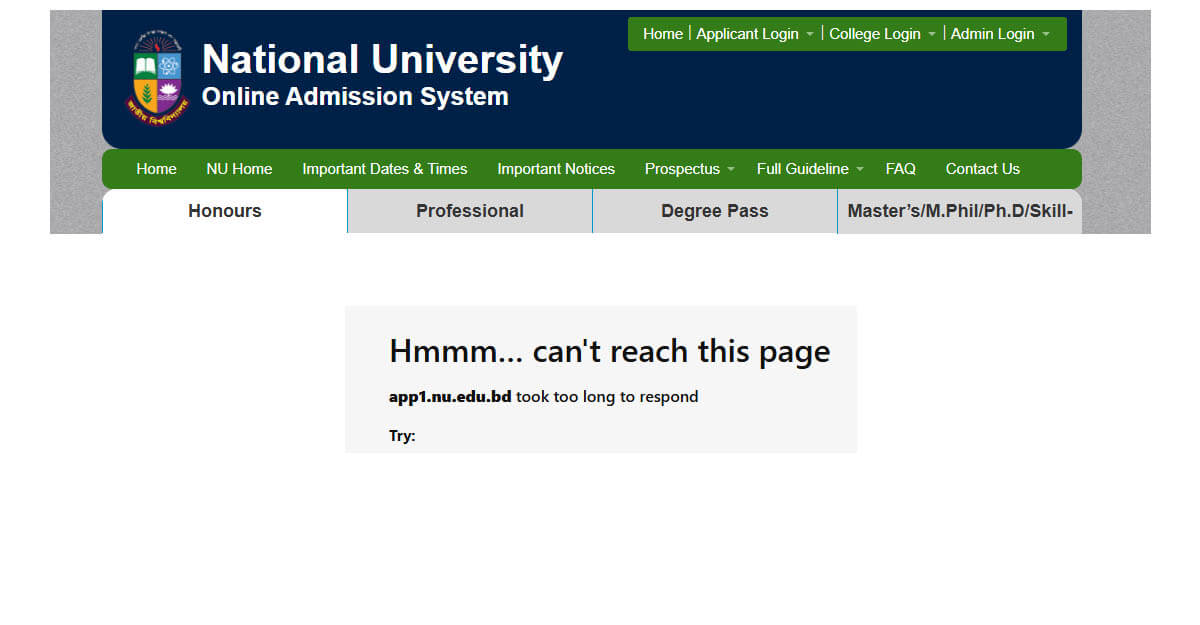Click the "Try:" label in error box

tap(402, 436)
